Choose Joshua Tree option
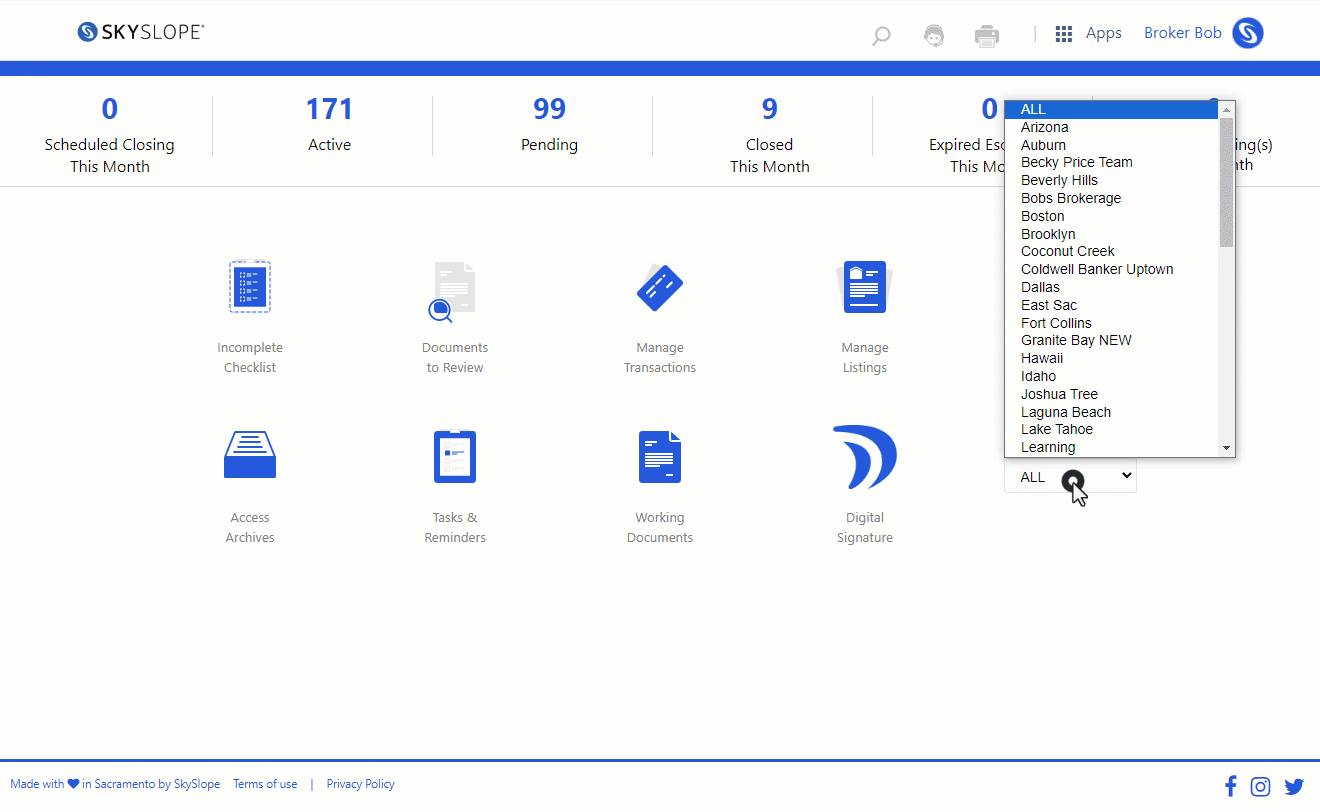This screenshot has width=1320, height=812. pyautogui.click(x=1112, y=394)
